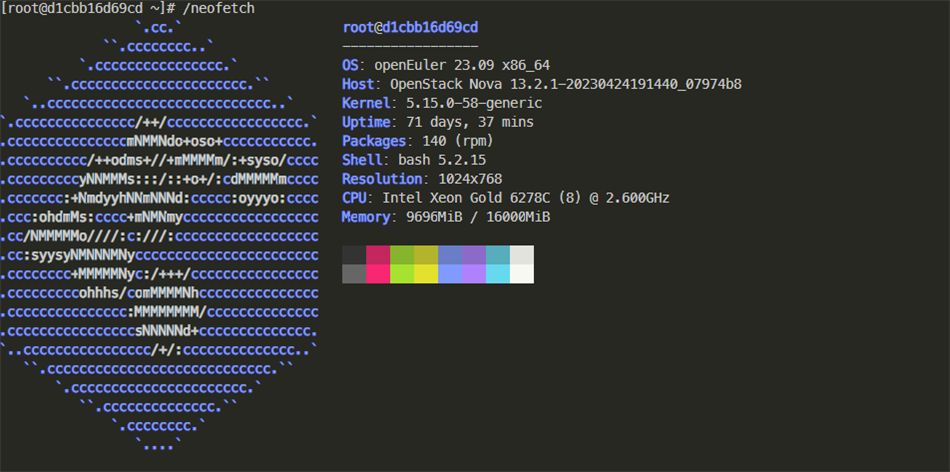Image resolution: width=950 pixels, height=472 pixels.
Task: Click the medium gray color block, bottom row
Action: 354,274
